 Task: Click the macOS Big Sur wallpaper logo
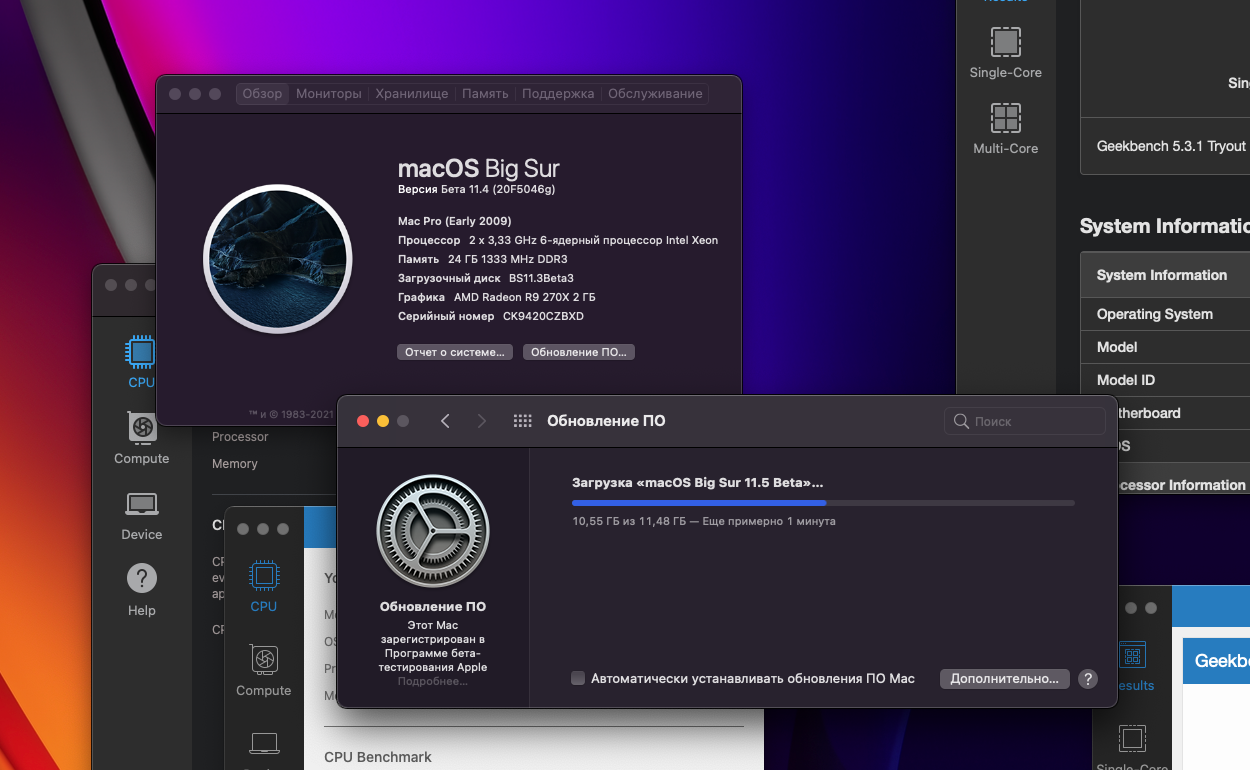(x=278, y=258)
